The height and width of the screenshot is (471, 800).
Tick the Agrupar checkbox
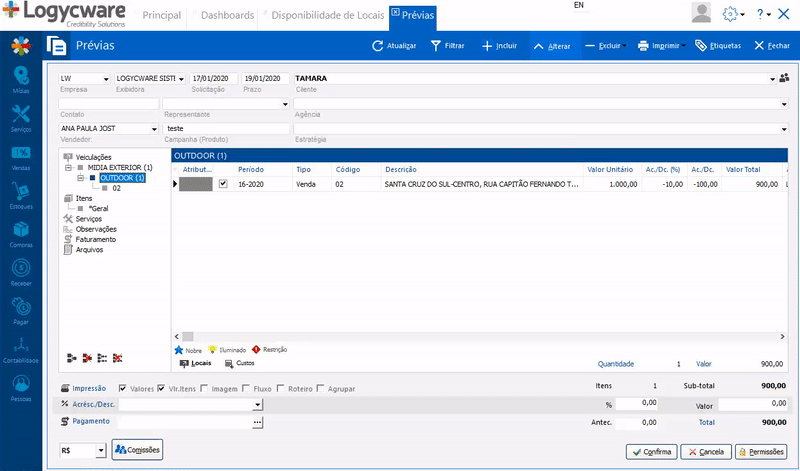(321, 388)
